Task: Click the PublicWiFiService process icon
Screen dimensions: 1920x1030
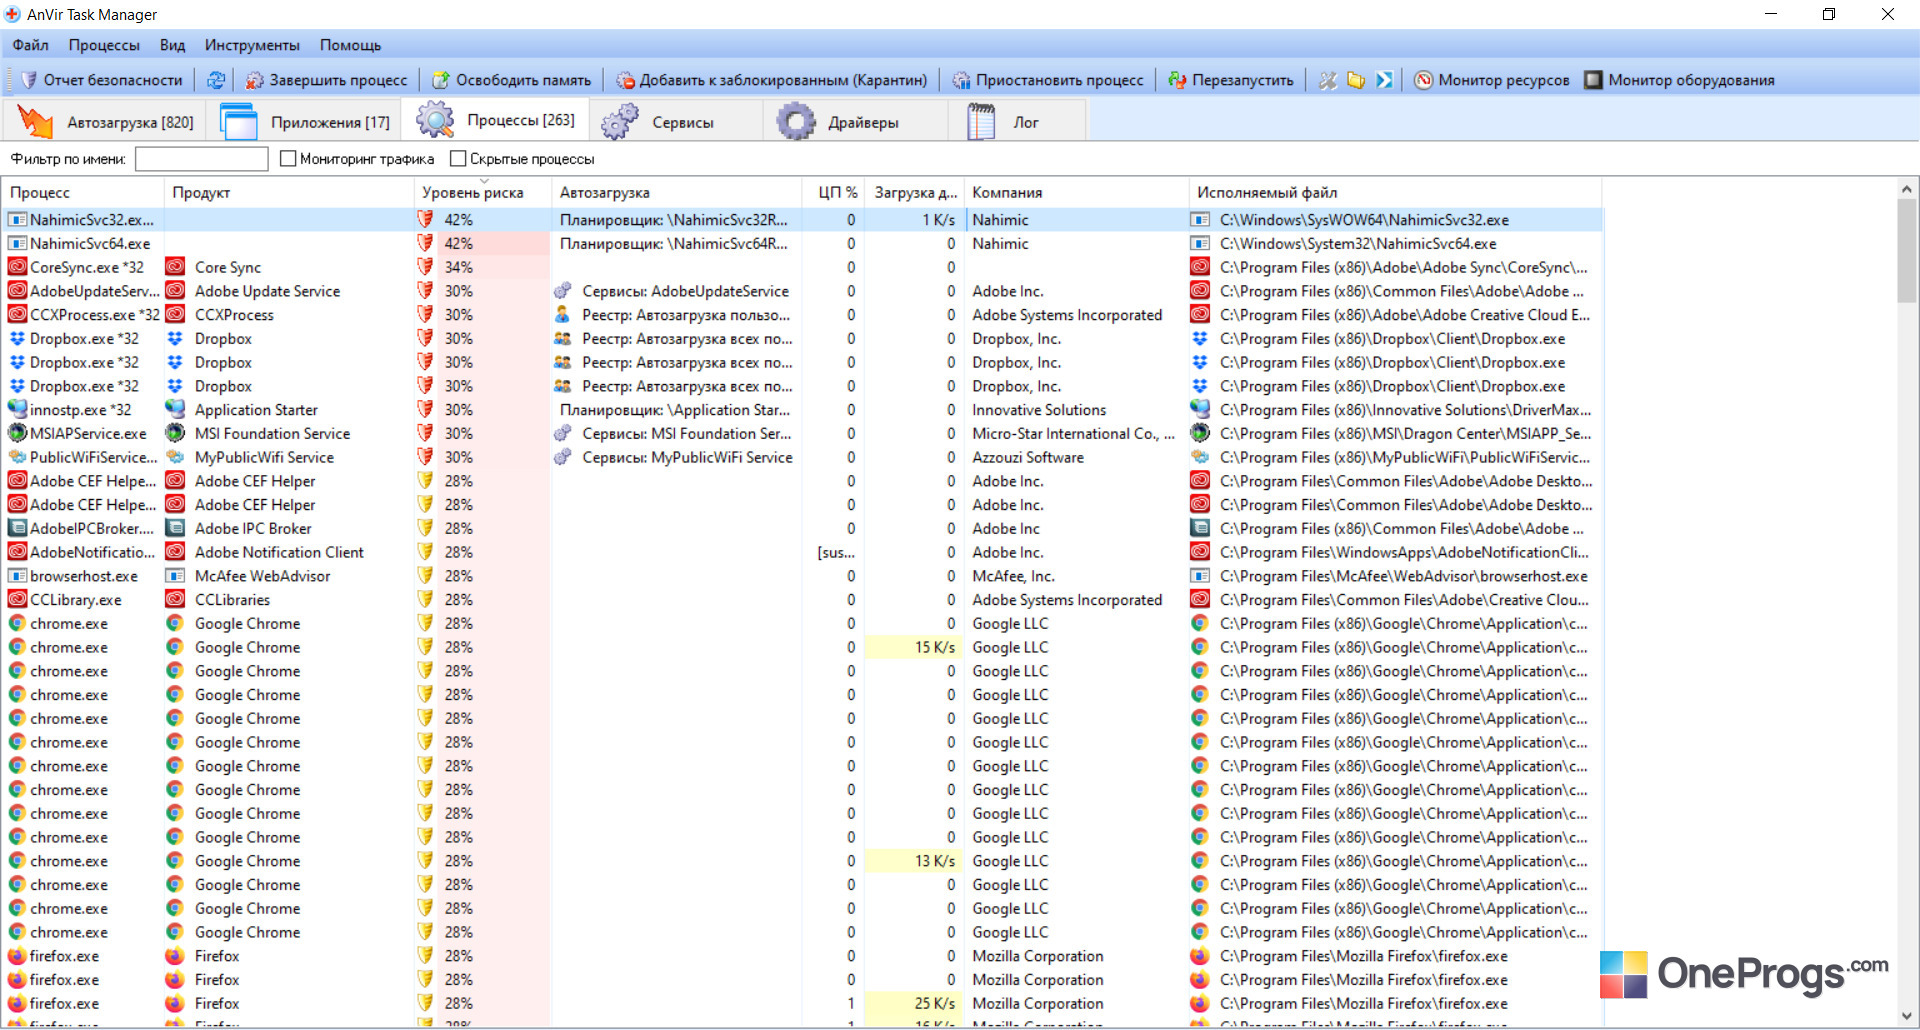Action: click(x=17, y=457)
